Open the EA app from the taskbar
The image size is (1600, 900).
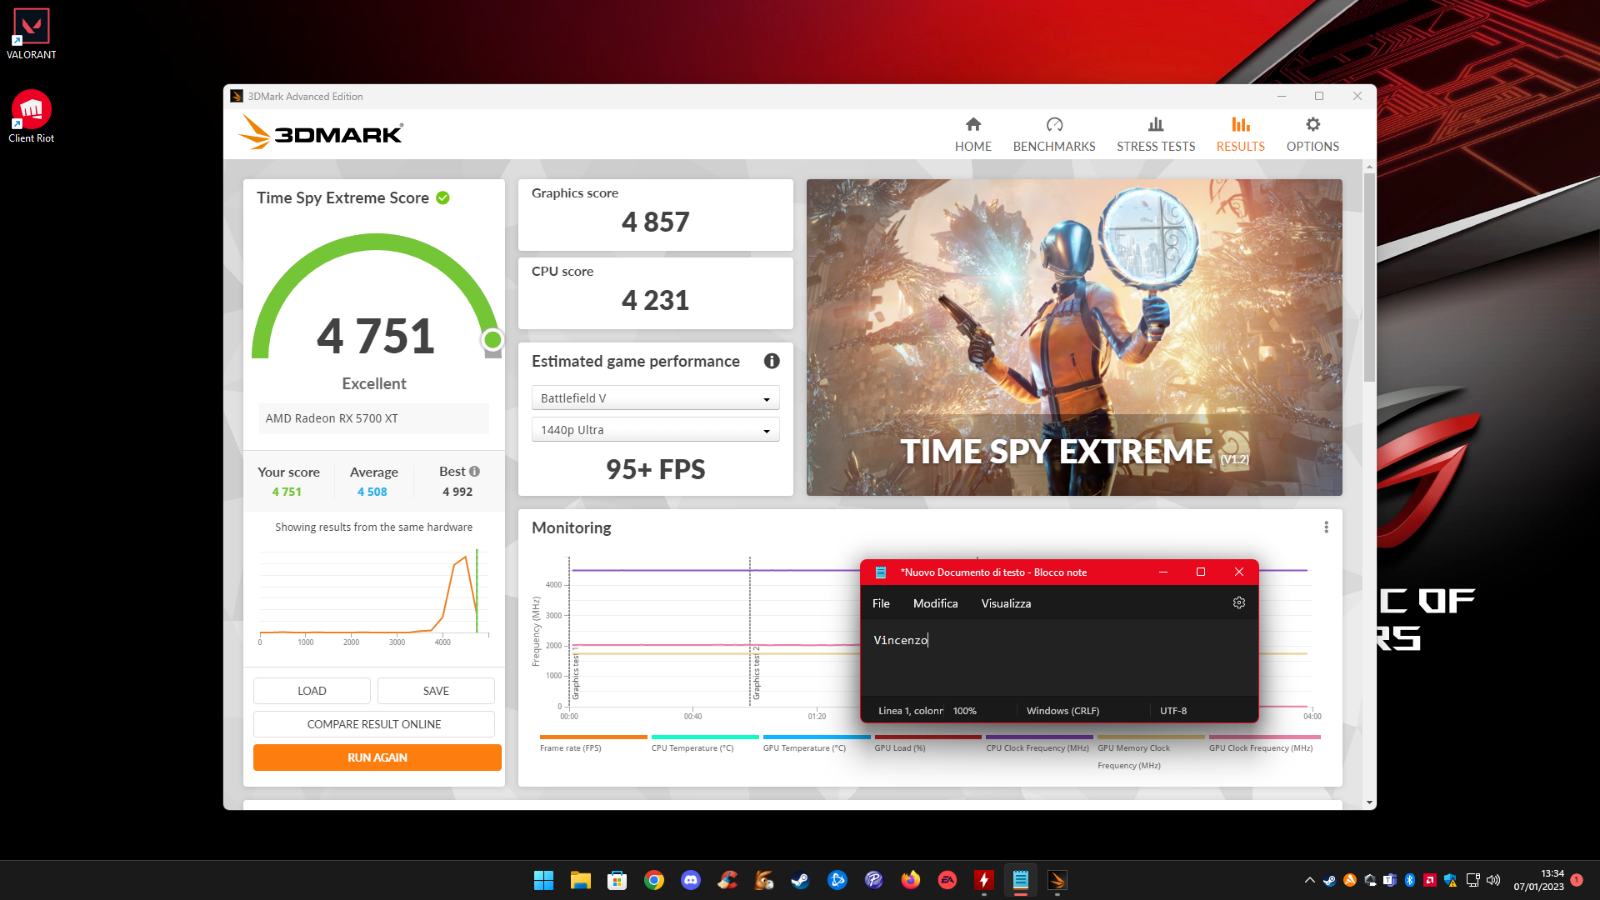tap(947, 880)
